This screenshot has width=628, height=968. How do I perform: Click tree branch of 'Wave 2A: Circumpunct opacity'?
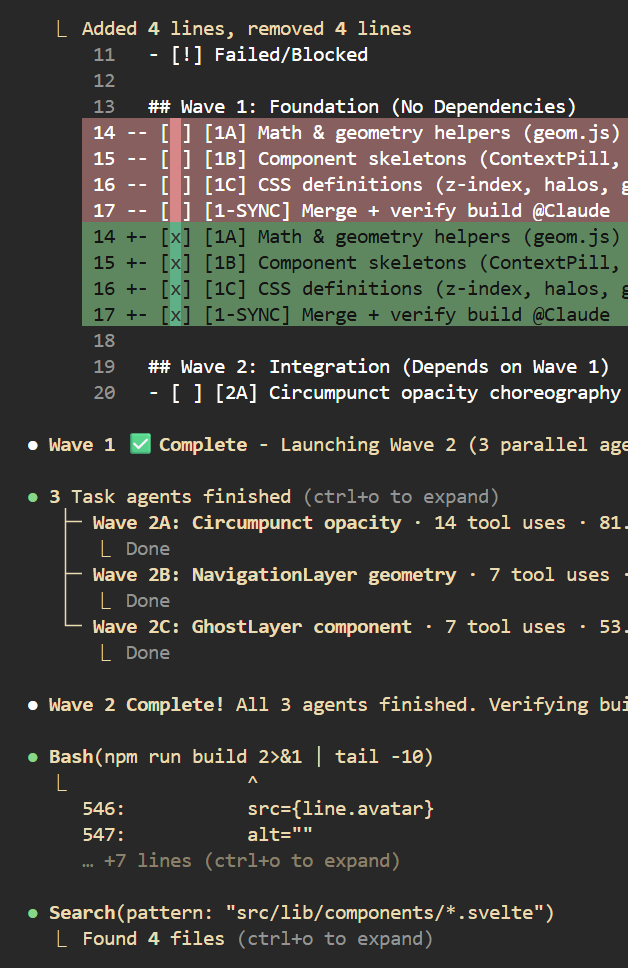coord(73,522)
